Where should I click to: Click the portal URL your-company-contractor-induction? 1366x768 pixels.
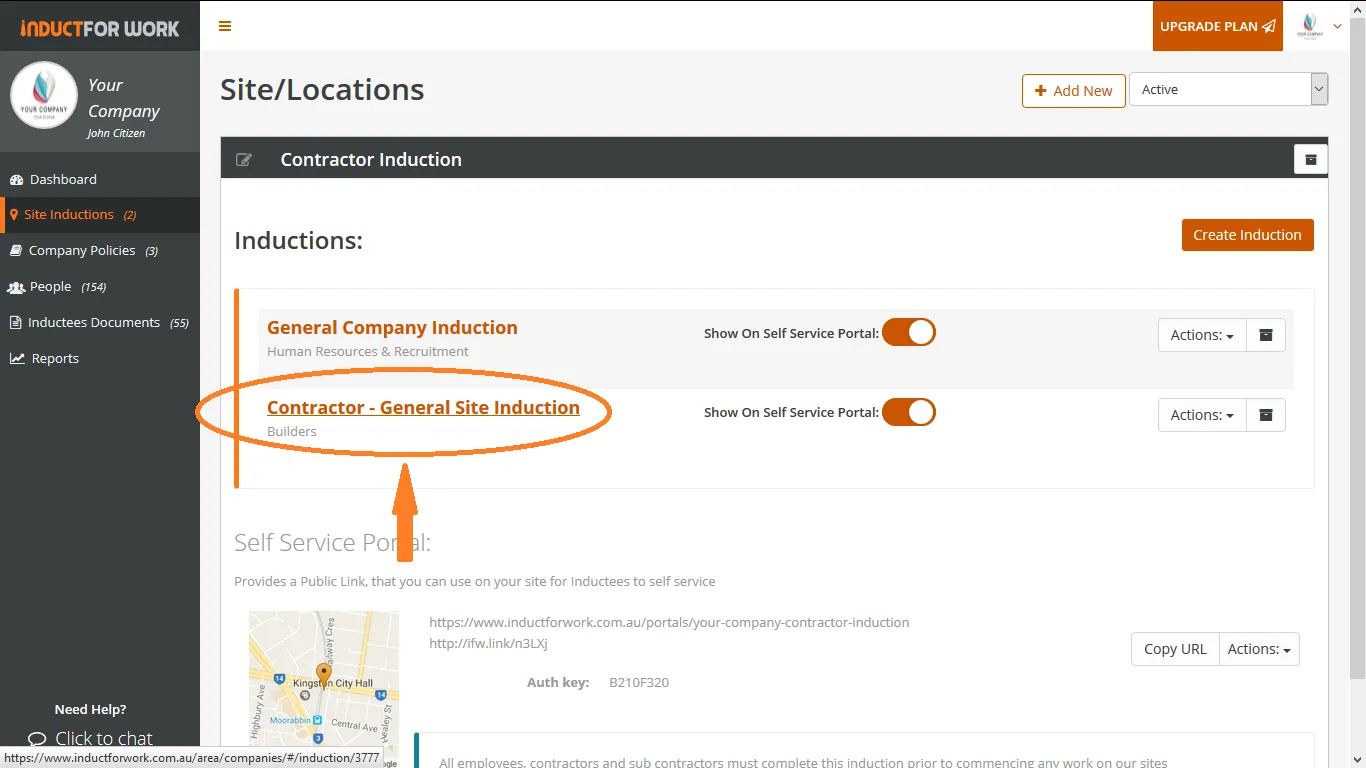click(669, 622)
